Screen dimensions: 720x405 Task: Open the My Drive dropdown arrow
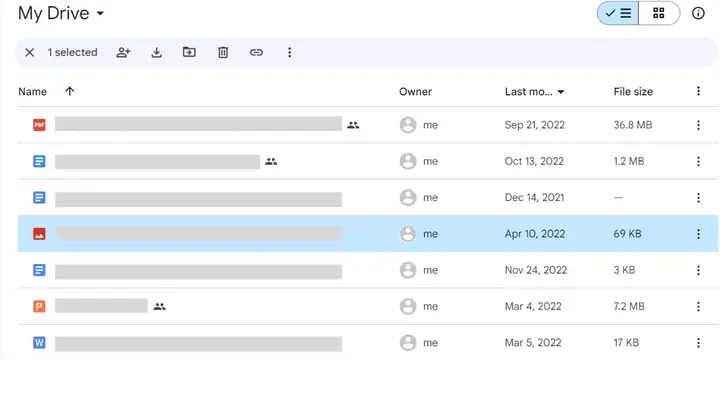pos(100,13)
